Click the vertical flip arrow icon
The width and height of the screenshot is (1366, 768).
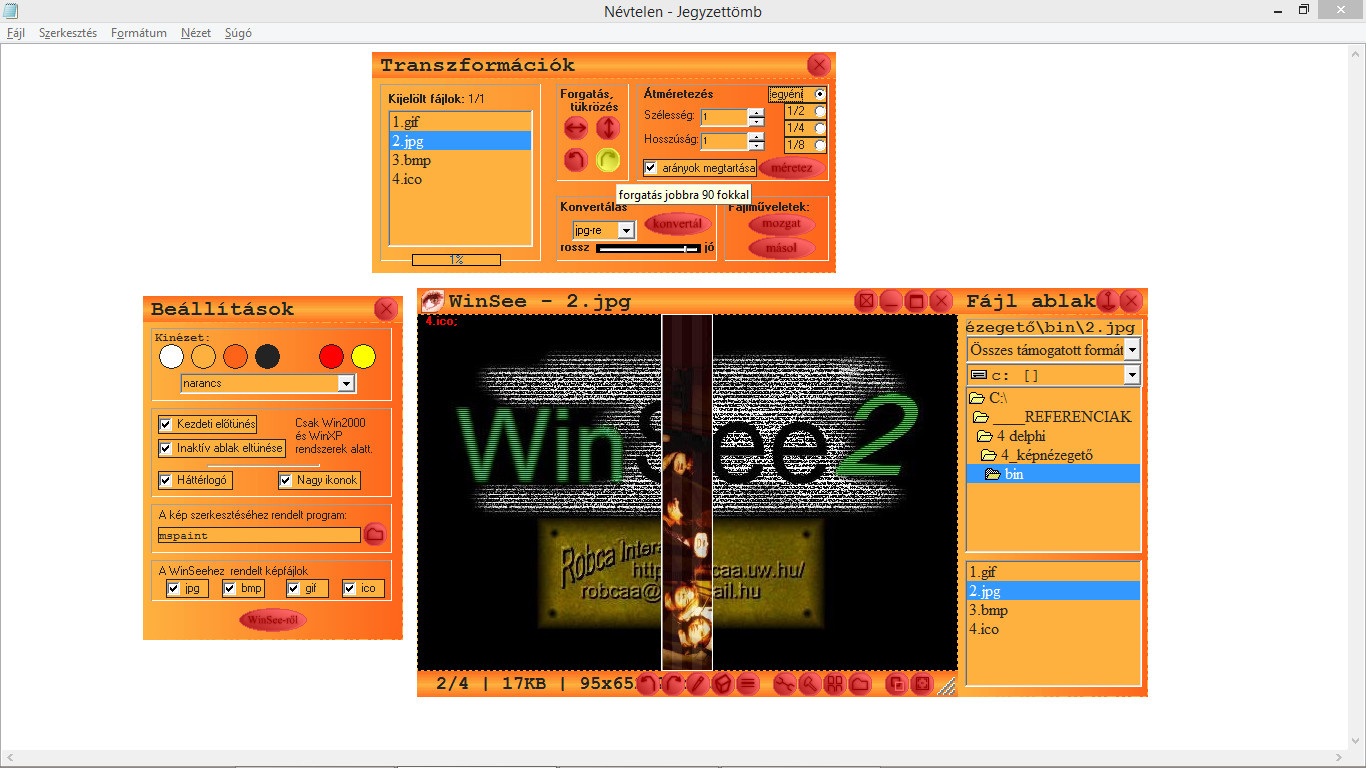click(608, 128)
